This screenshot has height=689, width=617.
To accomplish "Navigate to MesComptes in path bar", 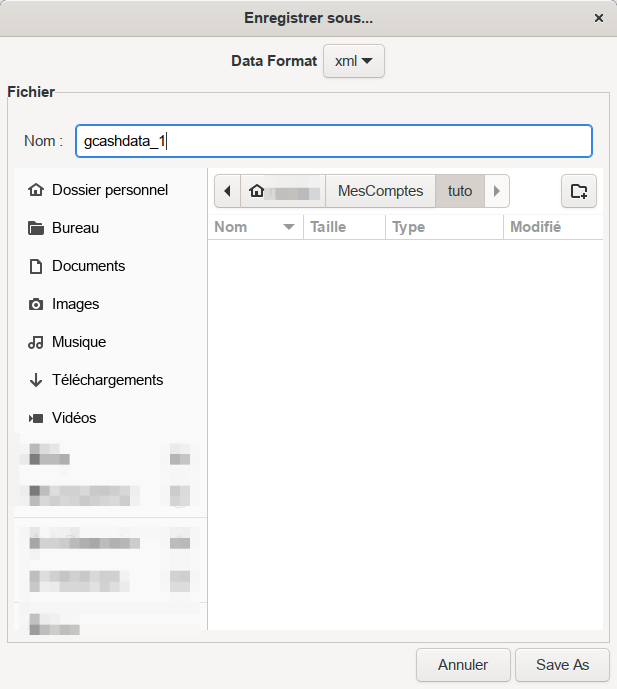I will [x=380, y=191].
